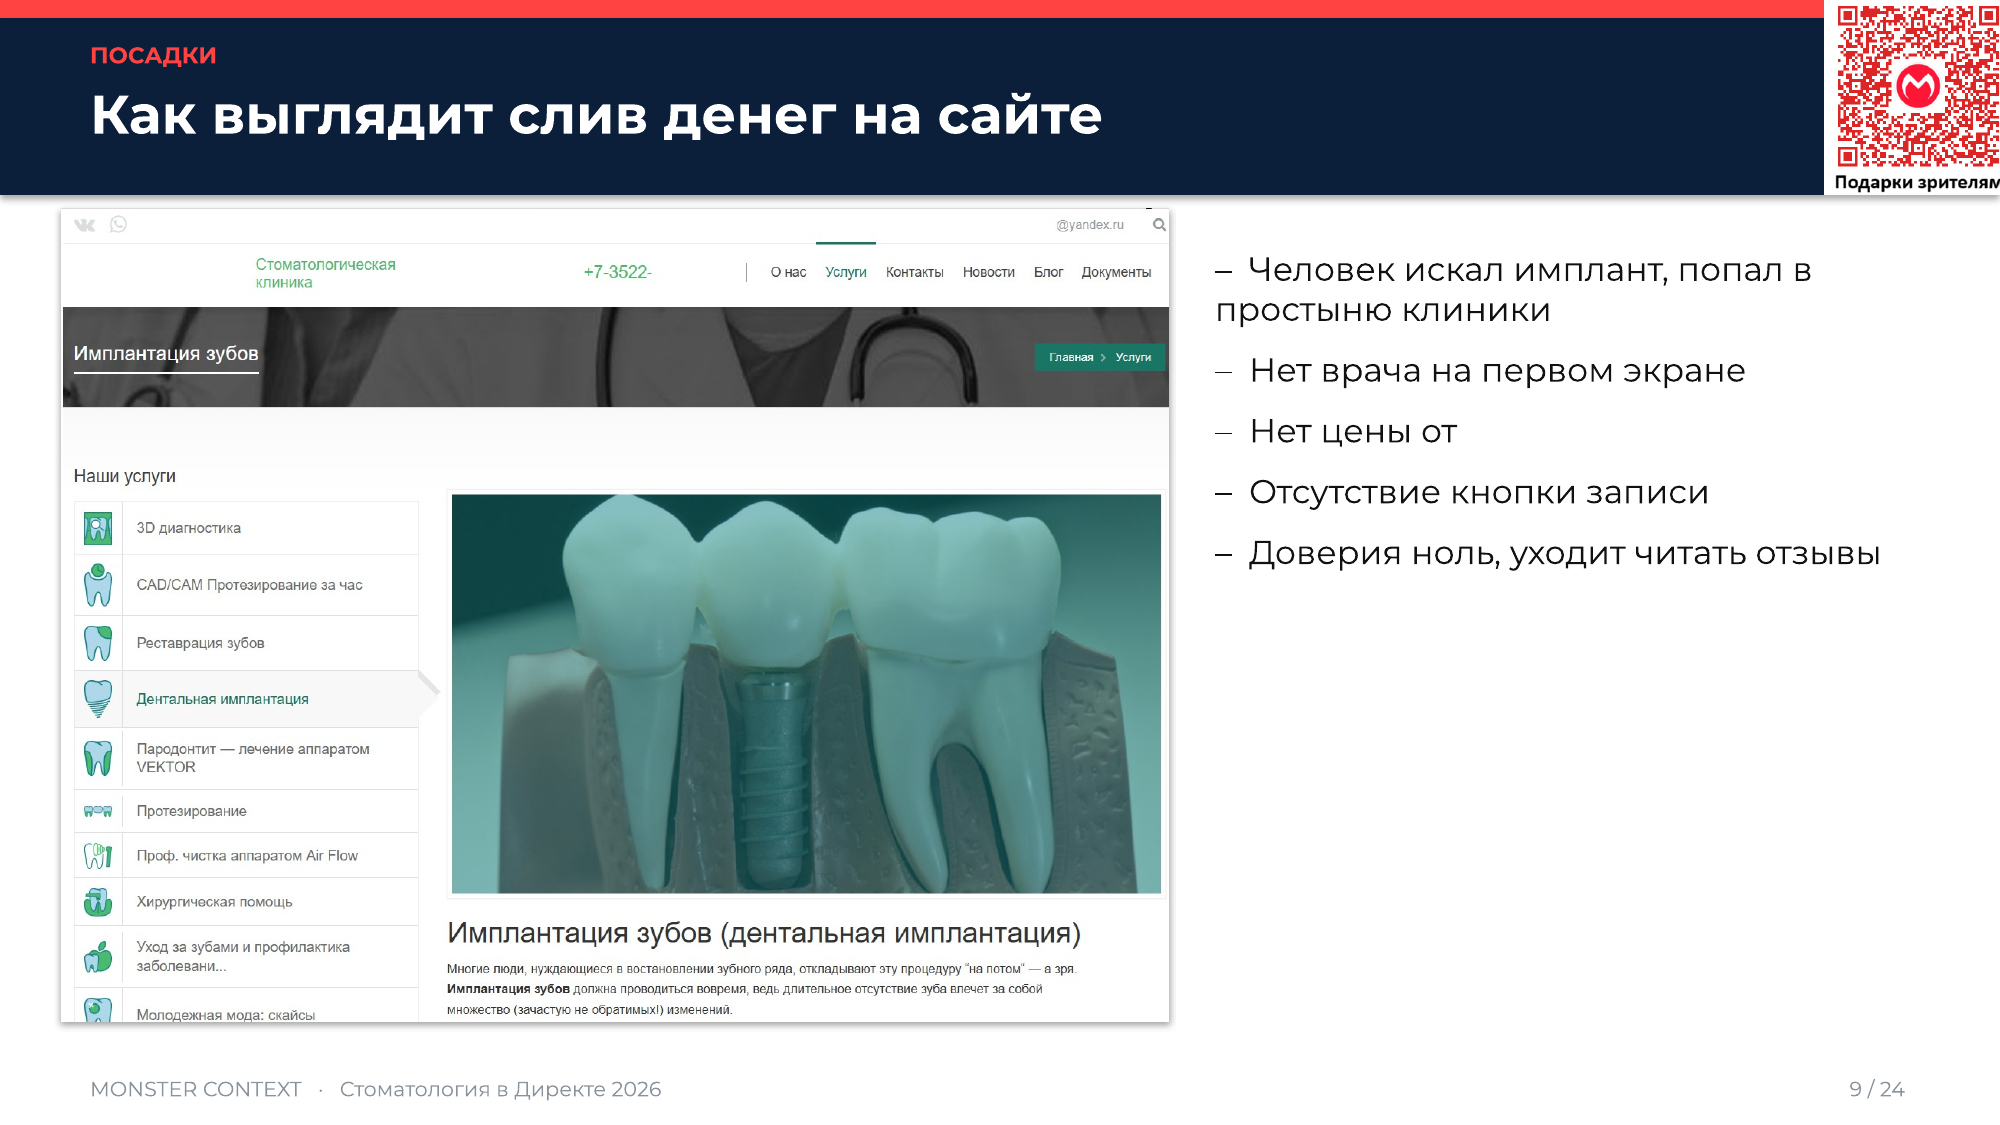This screenshot has height=1125, width=2000.
Task: Click the Стоматологическая клиника logo text
Action: (x=325, y=273)
